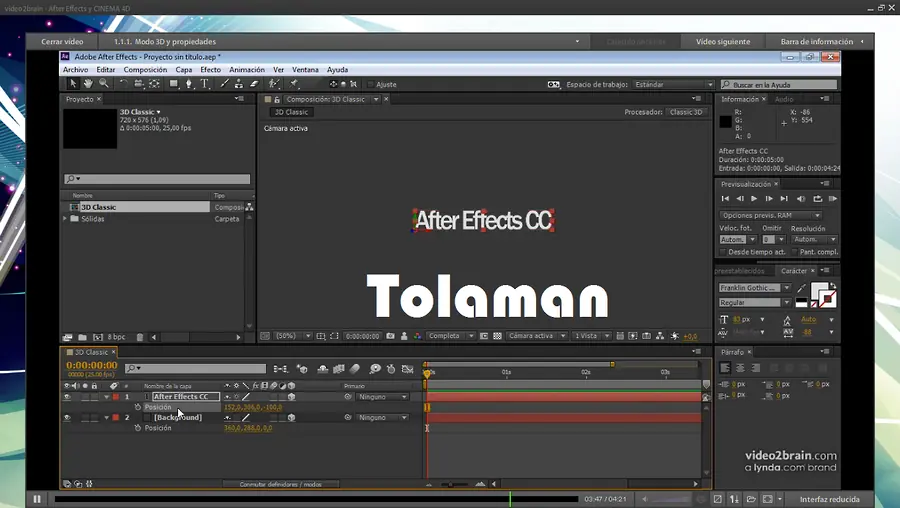
Task: Click the timeline zoom slider
Action: click(455, 484)
